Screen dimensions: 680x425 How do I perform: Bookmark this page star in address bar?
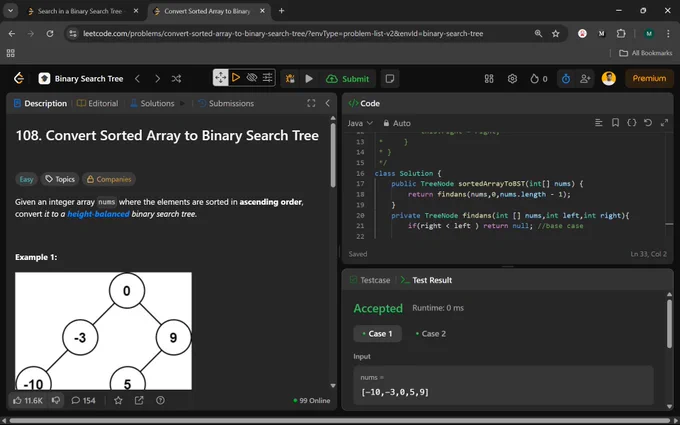[x=556, y=33]
